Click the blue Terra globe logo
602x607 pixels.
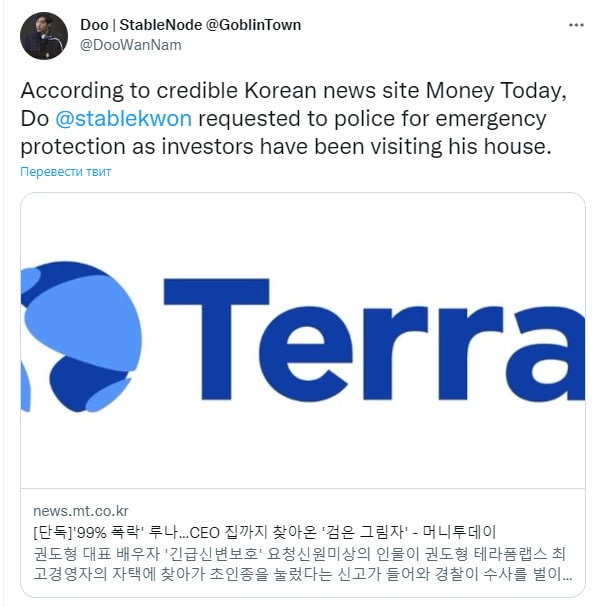tap(81, 337)
